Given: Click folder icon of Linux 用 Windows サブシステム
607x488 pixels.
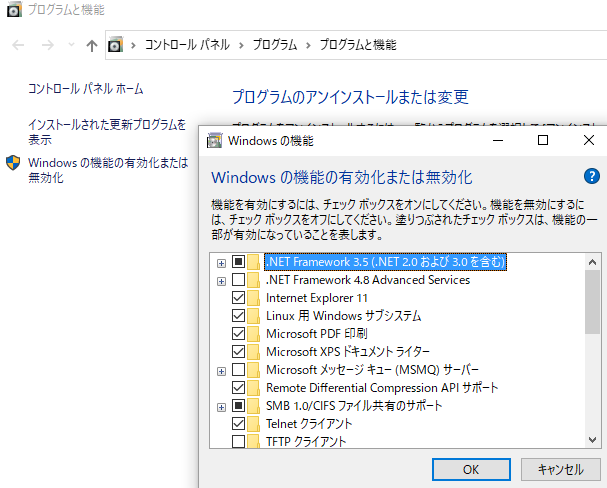Looking at the screenshot, I should pyautogui.click(x=254, y=316).
